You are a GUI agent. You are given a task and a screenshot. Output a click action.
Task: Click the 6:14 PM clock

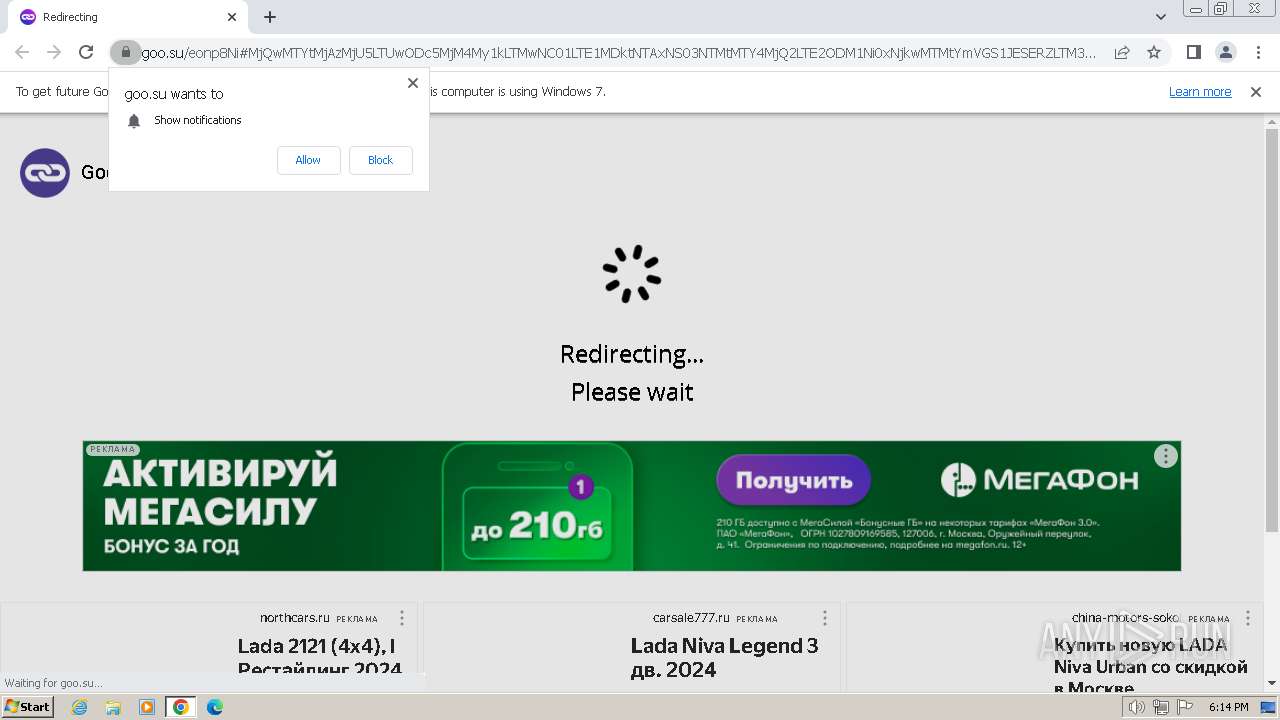(1228, 707)
